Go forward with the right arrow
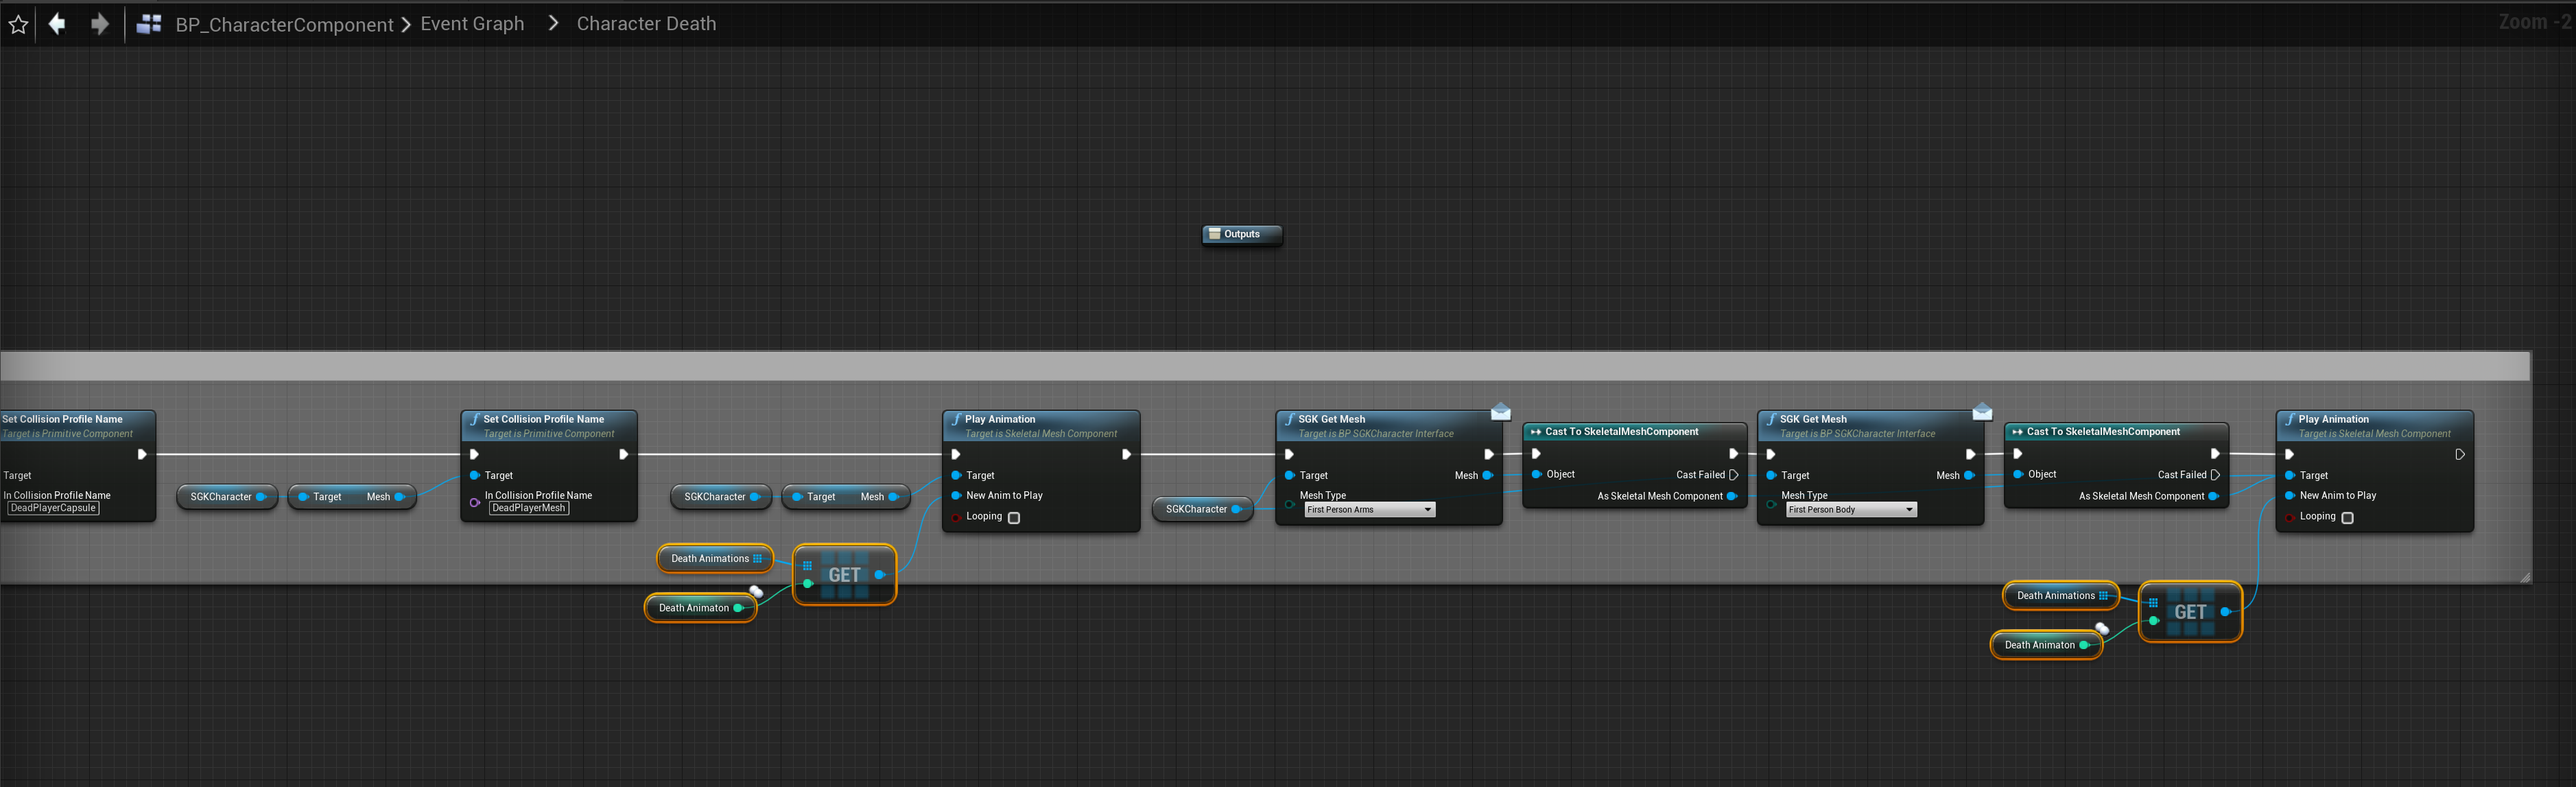This screenshot has height=787, width=2576. point(99,23)
